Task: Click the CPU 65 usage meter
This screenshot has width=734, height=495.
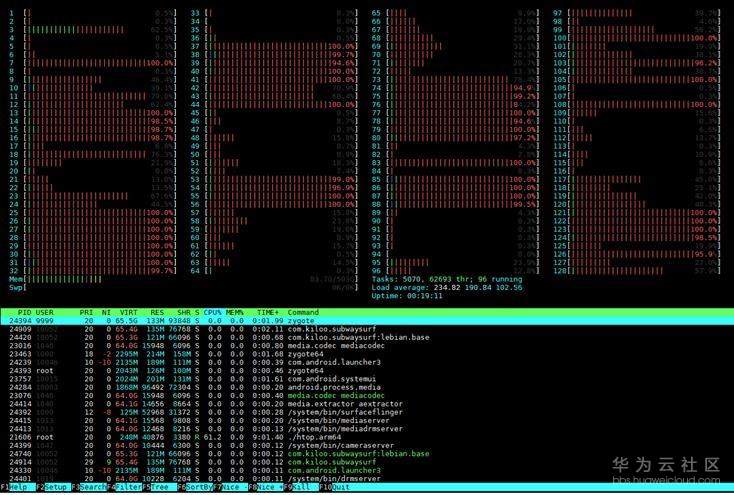Action: pyautogui.click(x=455, y=13)
